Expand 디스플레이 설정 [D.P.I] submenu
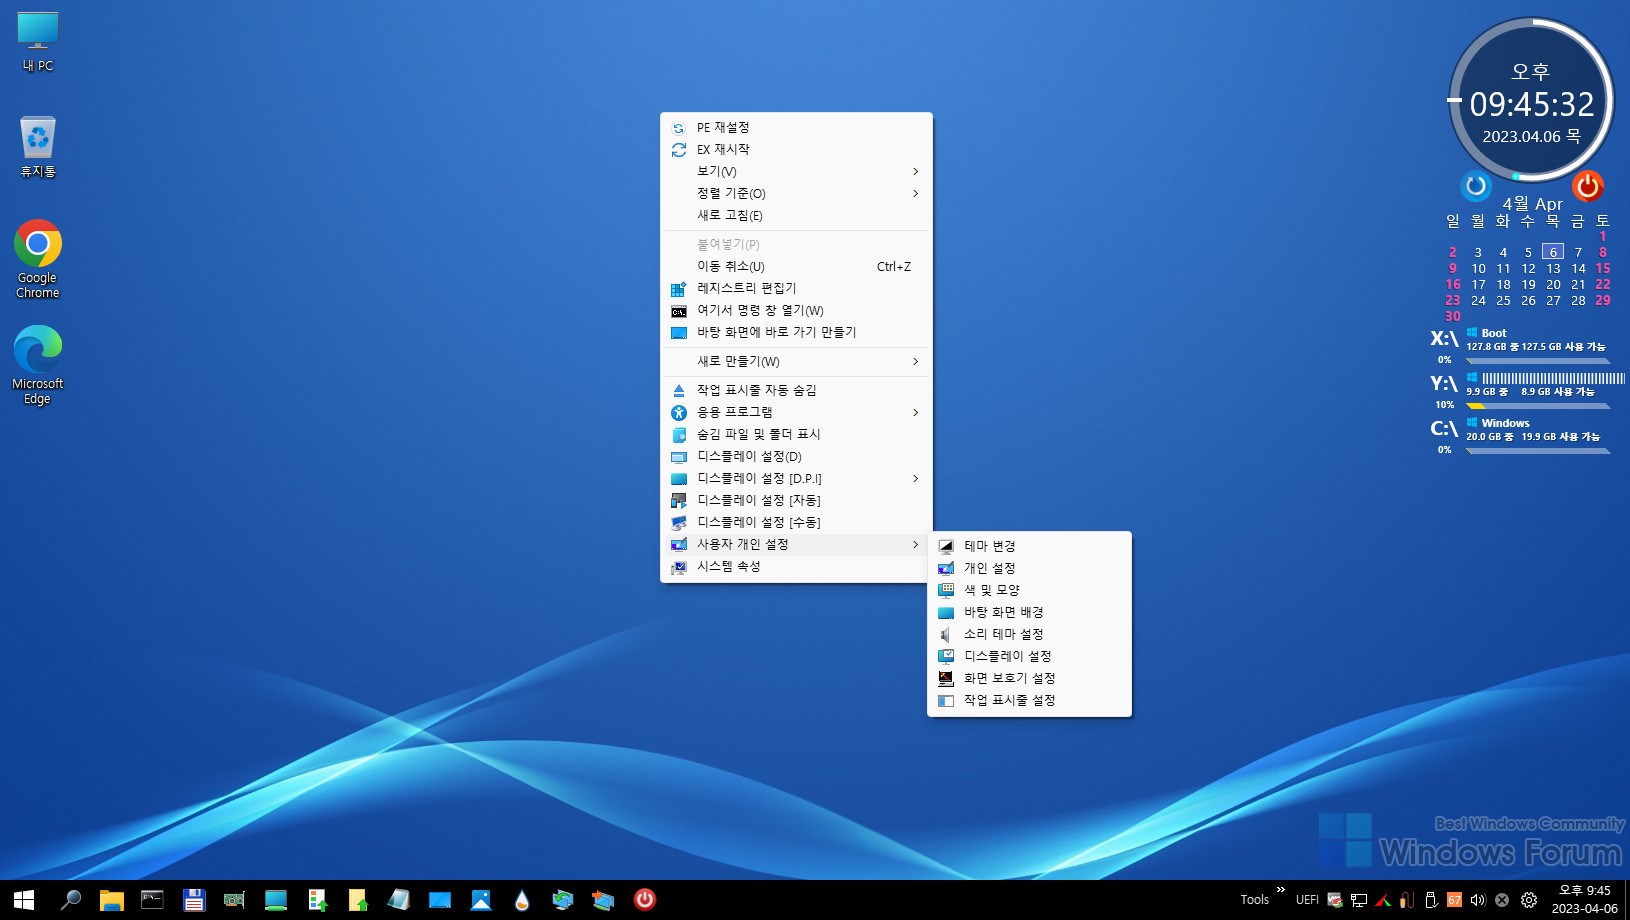 (x=796, y=479)
